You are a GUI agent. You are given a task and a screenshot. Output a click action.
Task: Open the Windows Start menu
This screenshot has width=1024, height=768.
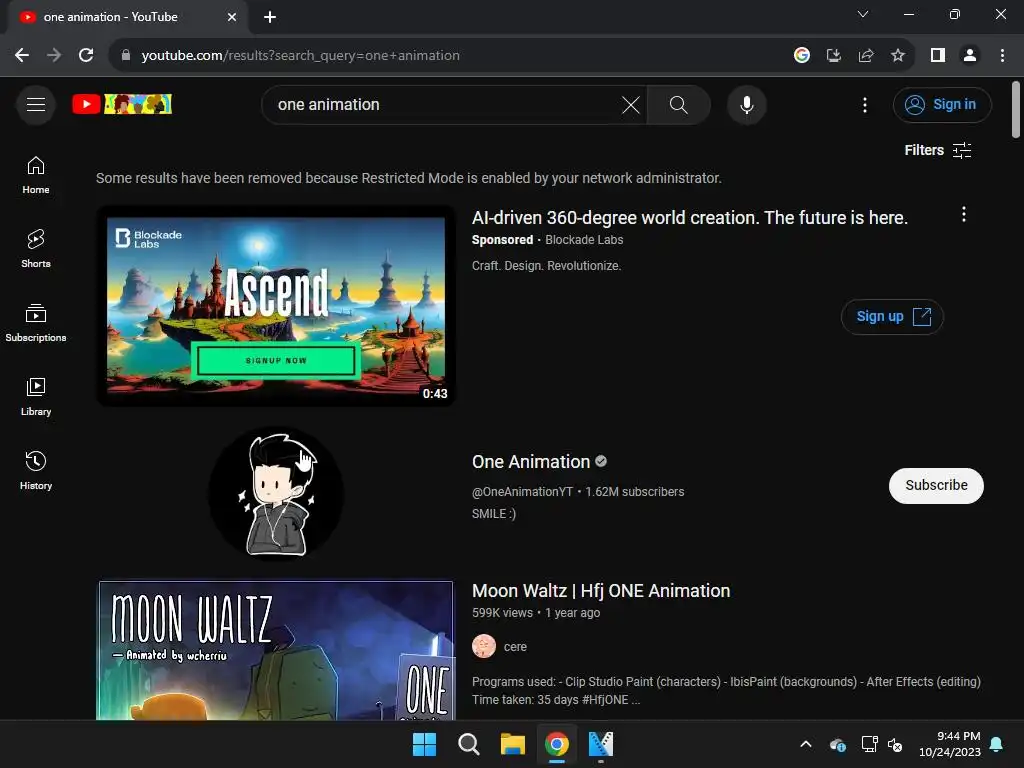coord(424,744)
